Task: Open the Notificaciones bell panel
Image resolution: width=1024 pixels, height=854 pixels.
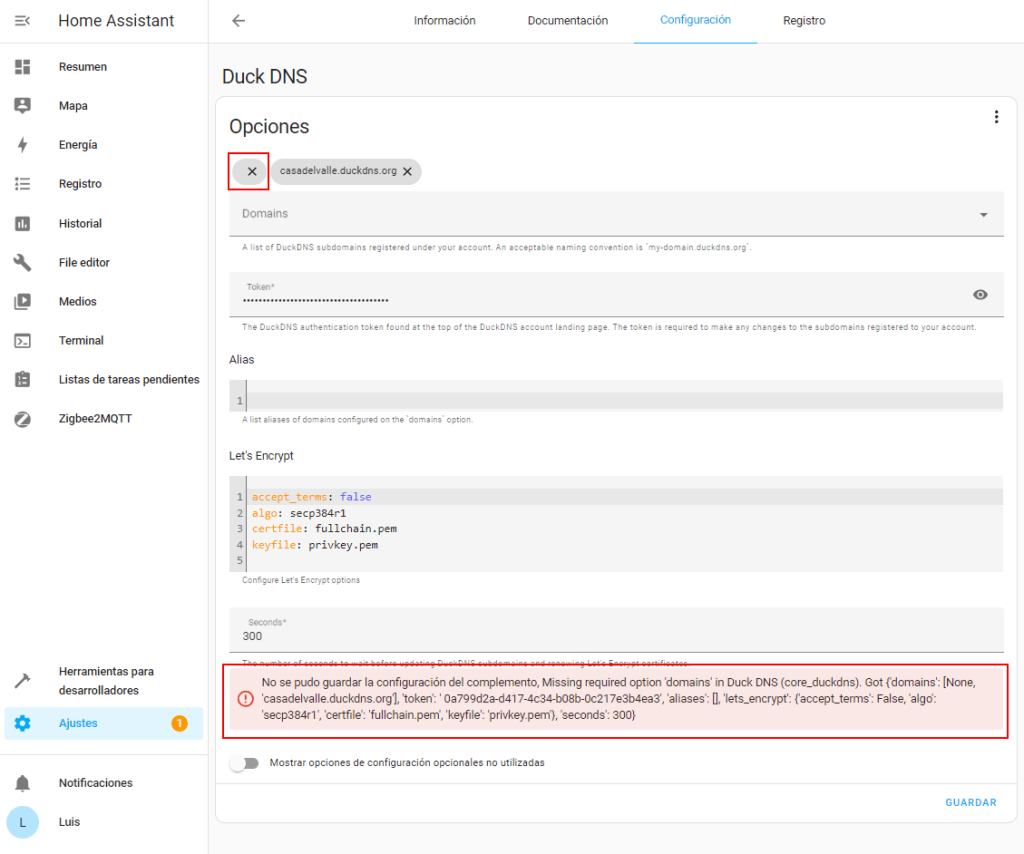Action: tap(95, 783)
